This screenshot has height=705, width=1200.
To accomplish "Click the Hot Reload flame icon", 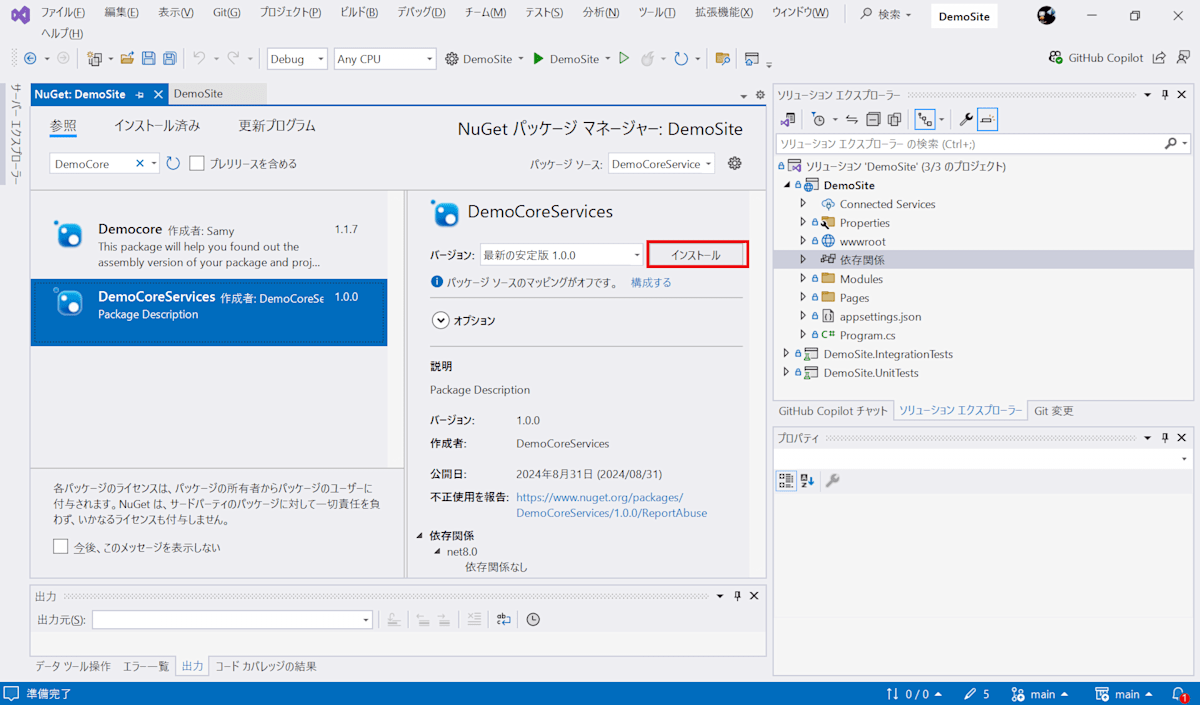I will (x=647, y=59).
